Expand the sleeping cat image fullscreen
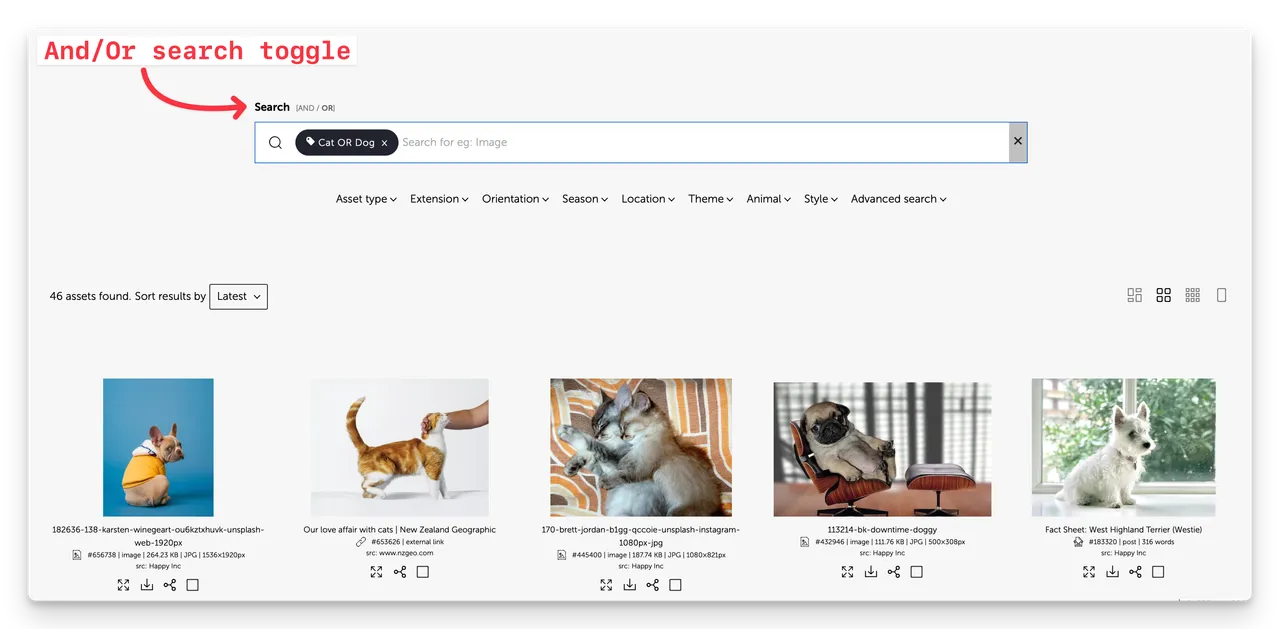Image resolution: width=1280 pixels, height=629 pixels. pos(606,585)
